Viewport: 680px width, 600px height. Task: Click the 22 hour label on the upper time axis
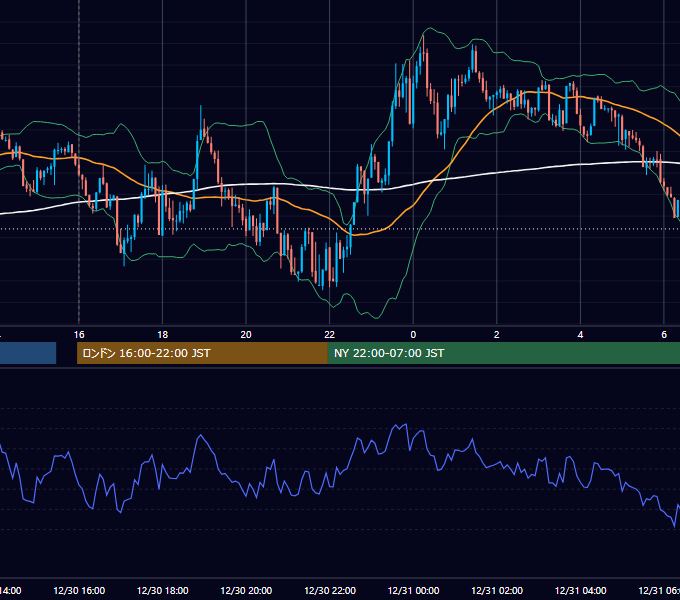click(x=330, y=335)
